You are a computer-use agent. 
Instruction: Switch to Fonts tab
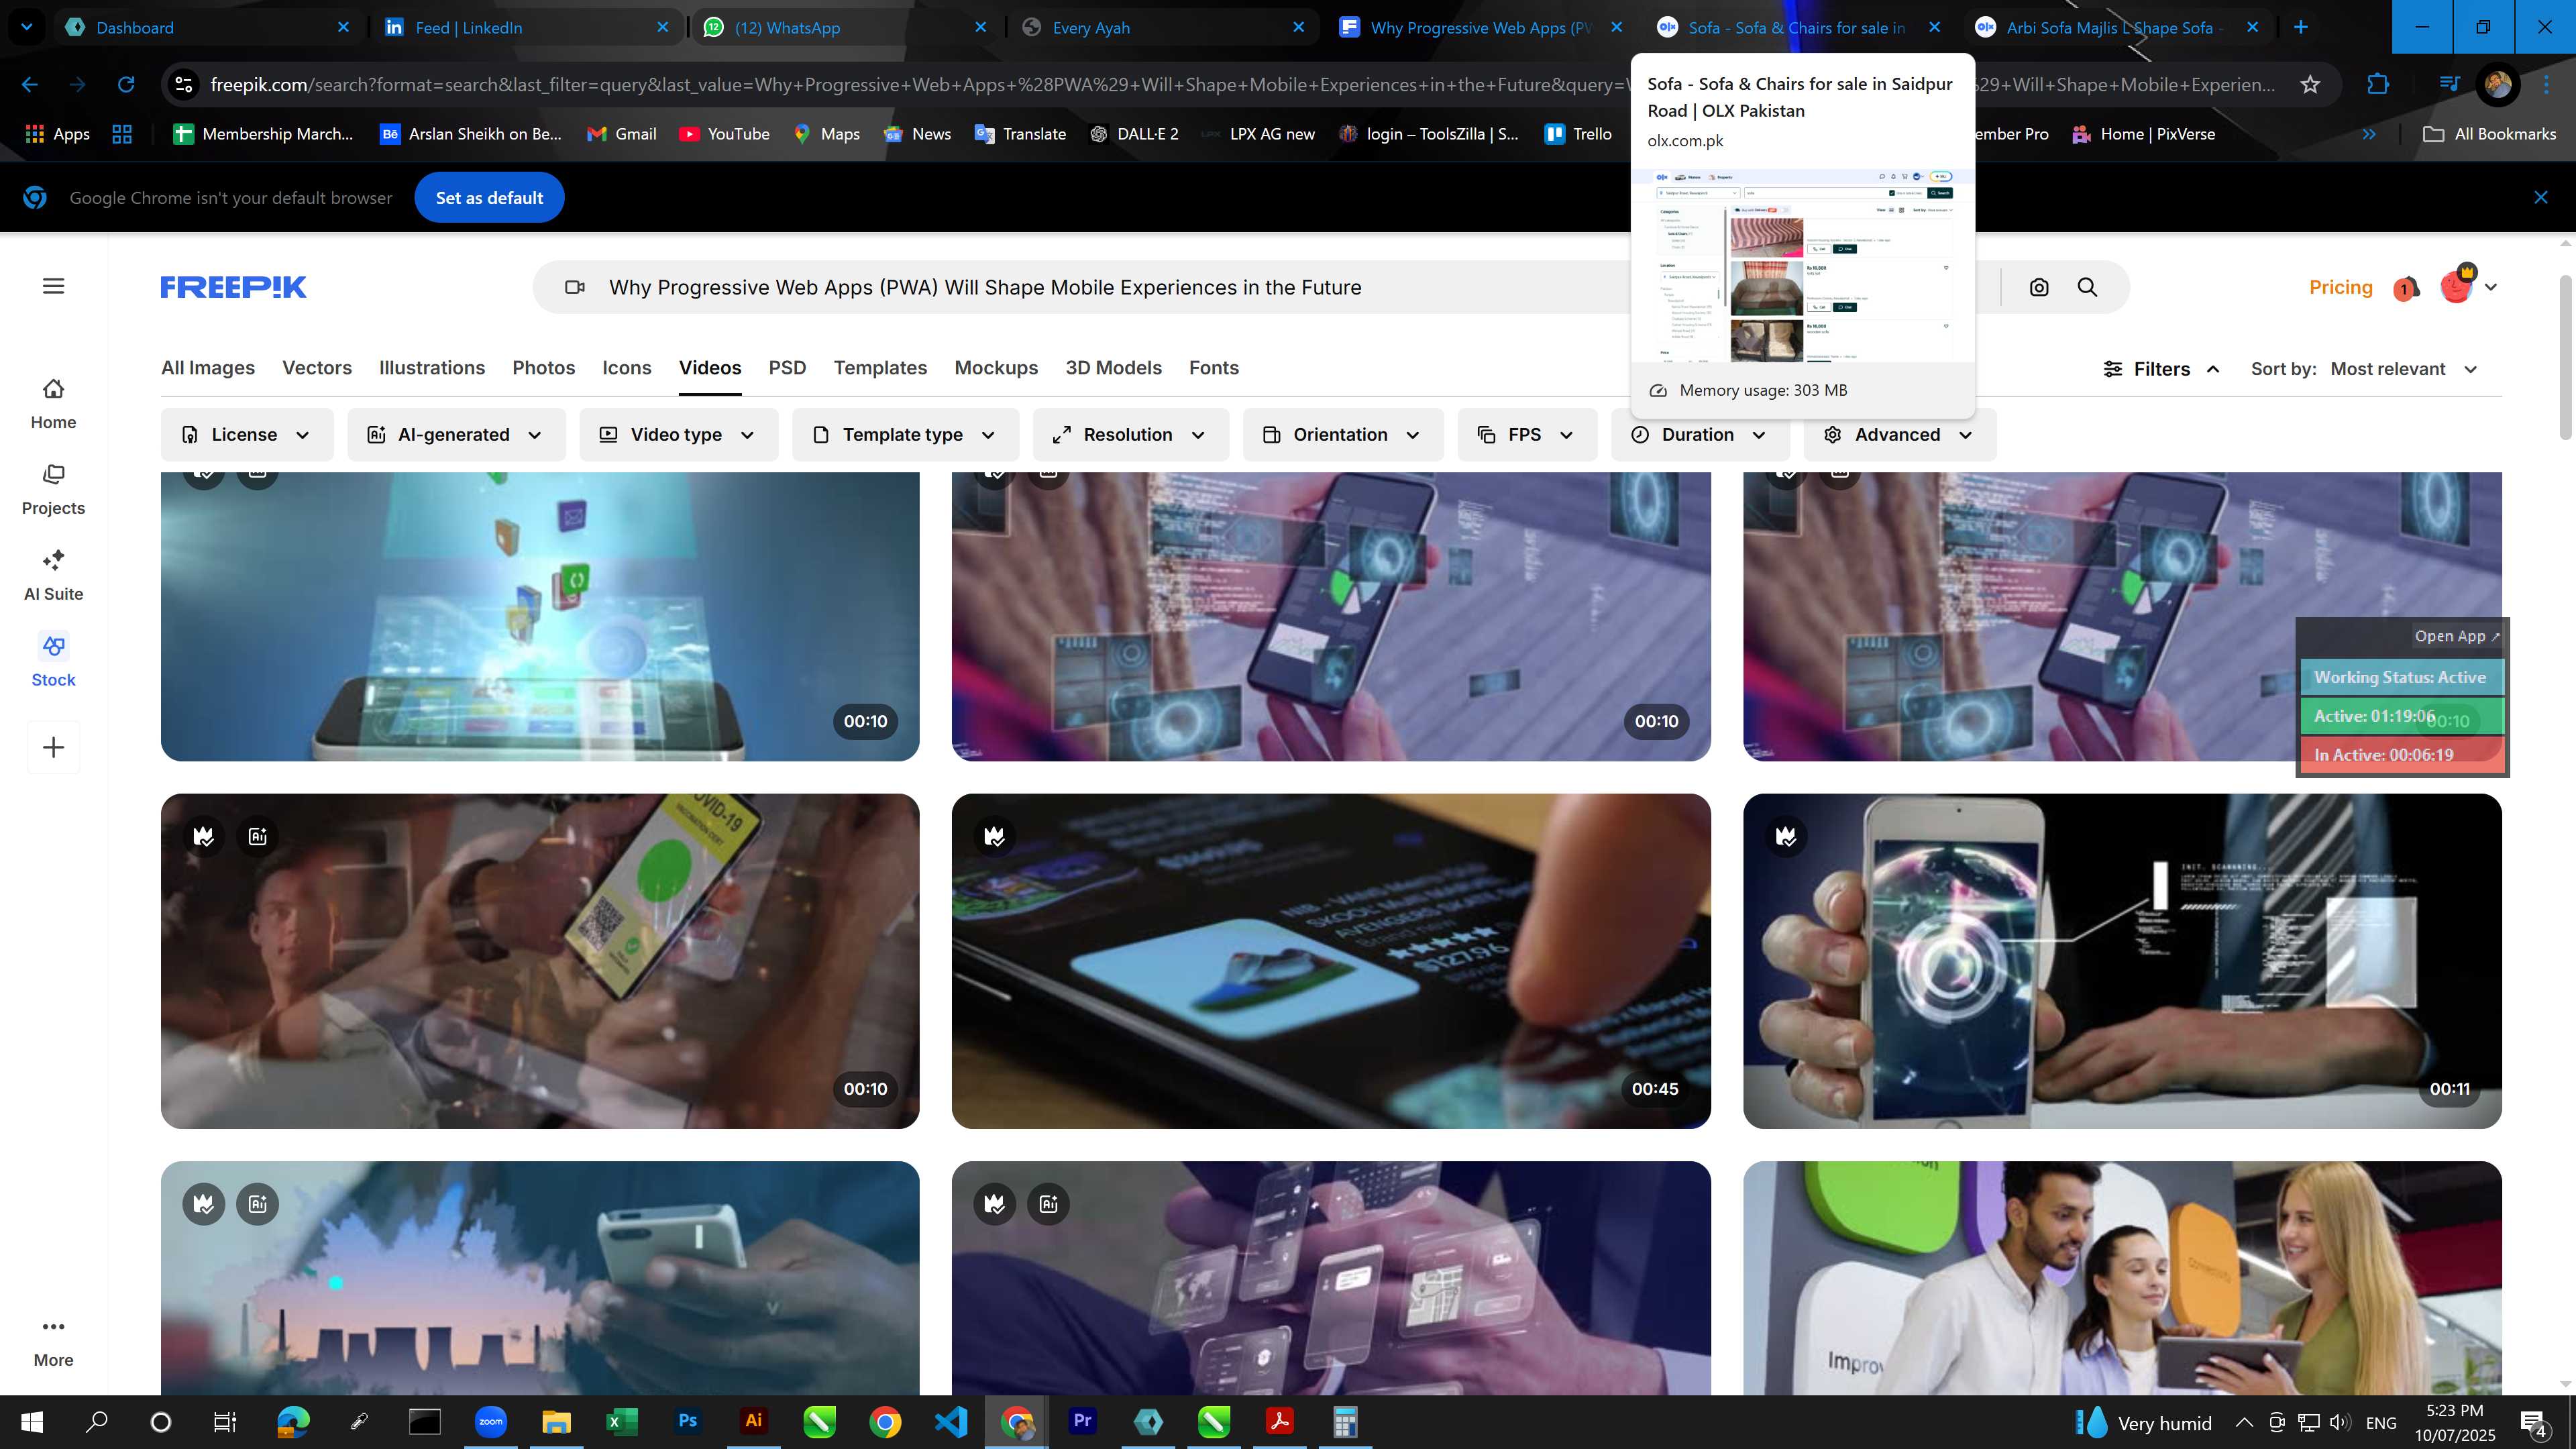(x=1214, y=368)
